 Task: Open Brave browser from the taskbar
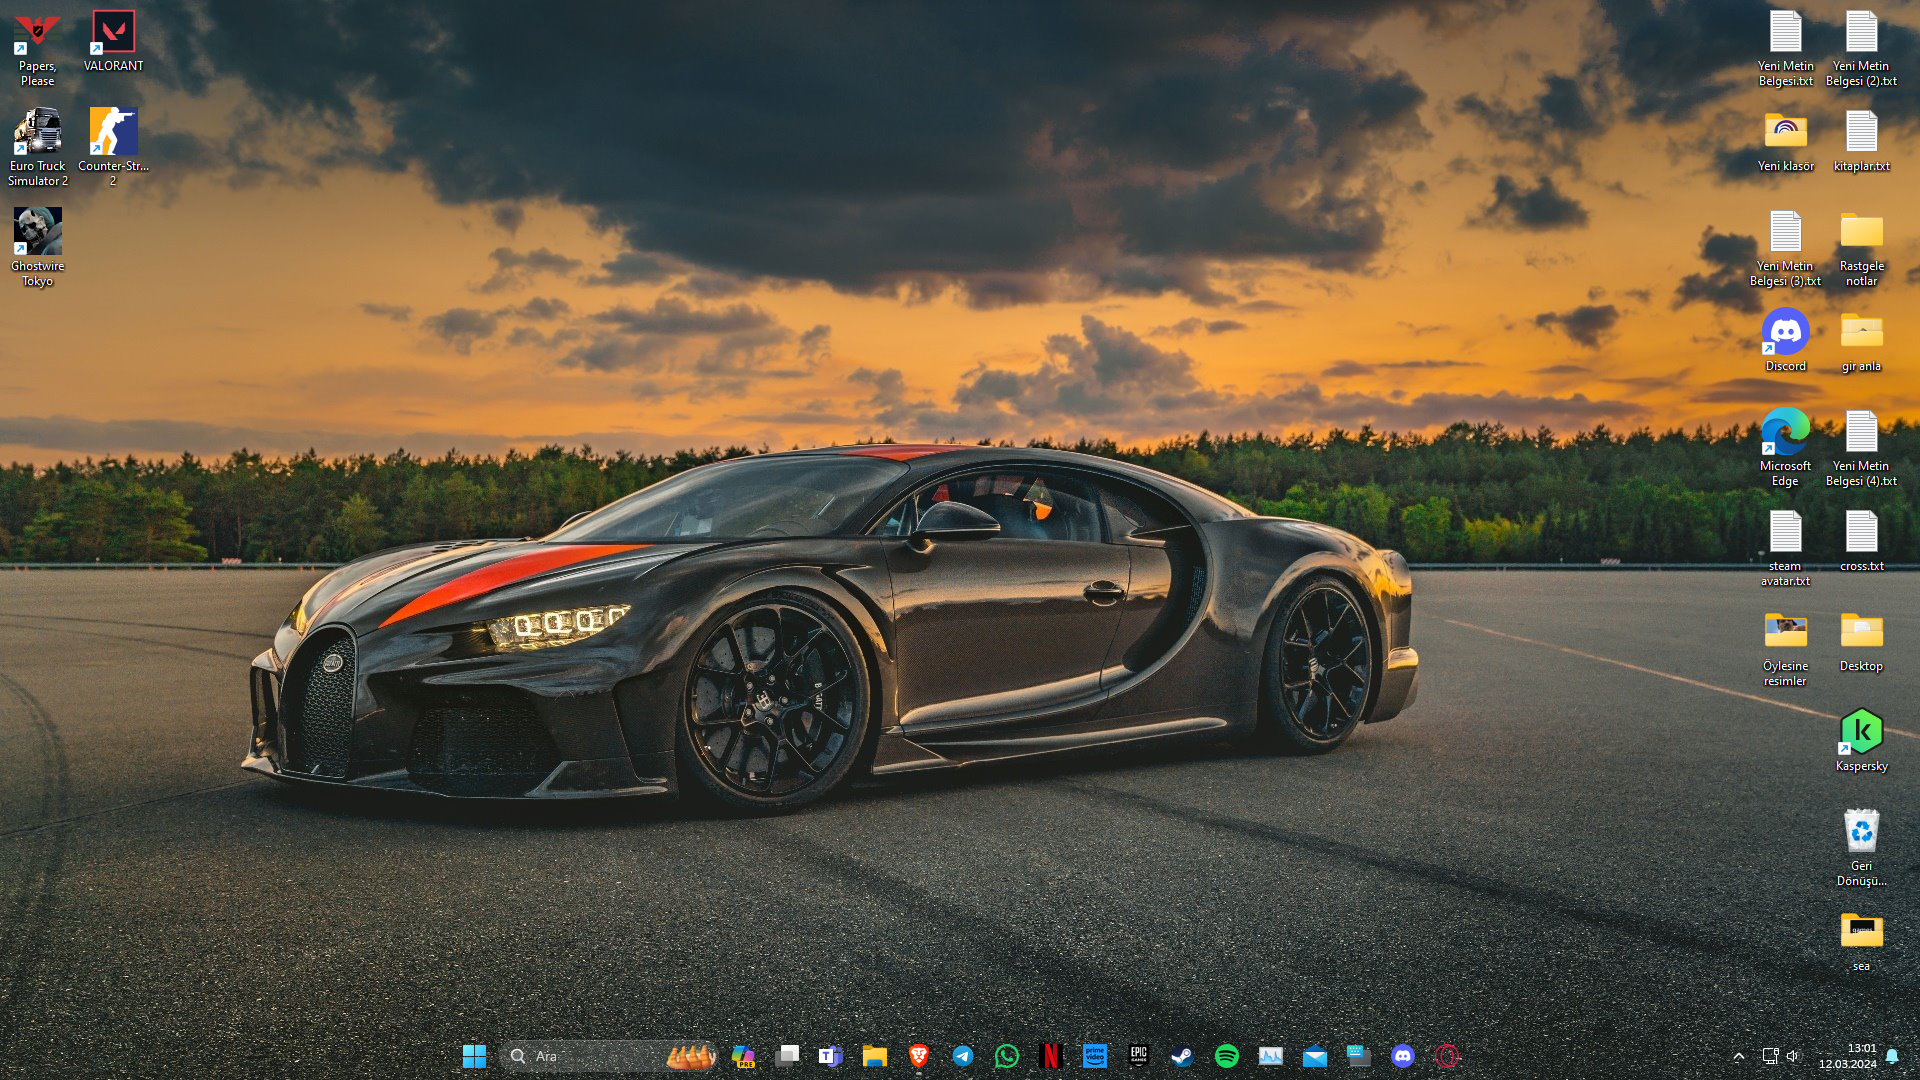click(919, 1056)
